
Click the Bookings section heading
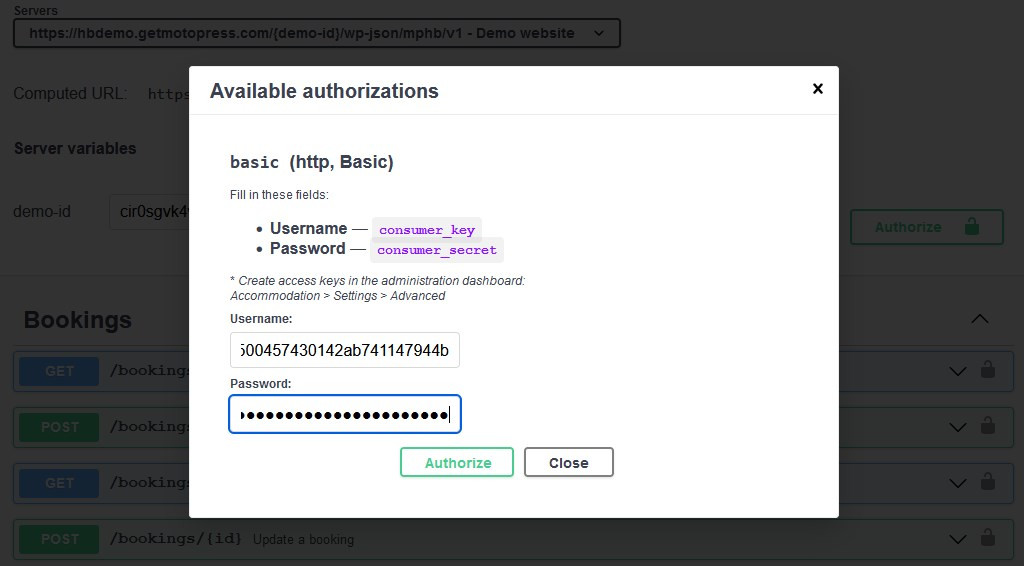pyautogui.click(x=78, y=320)
